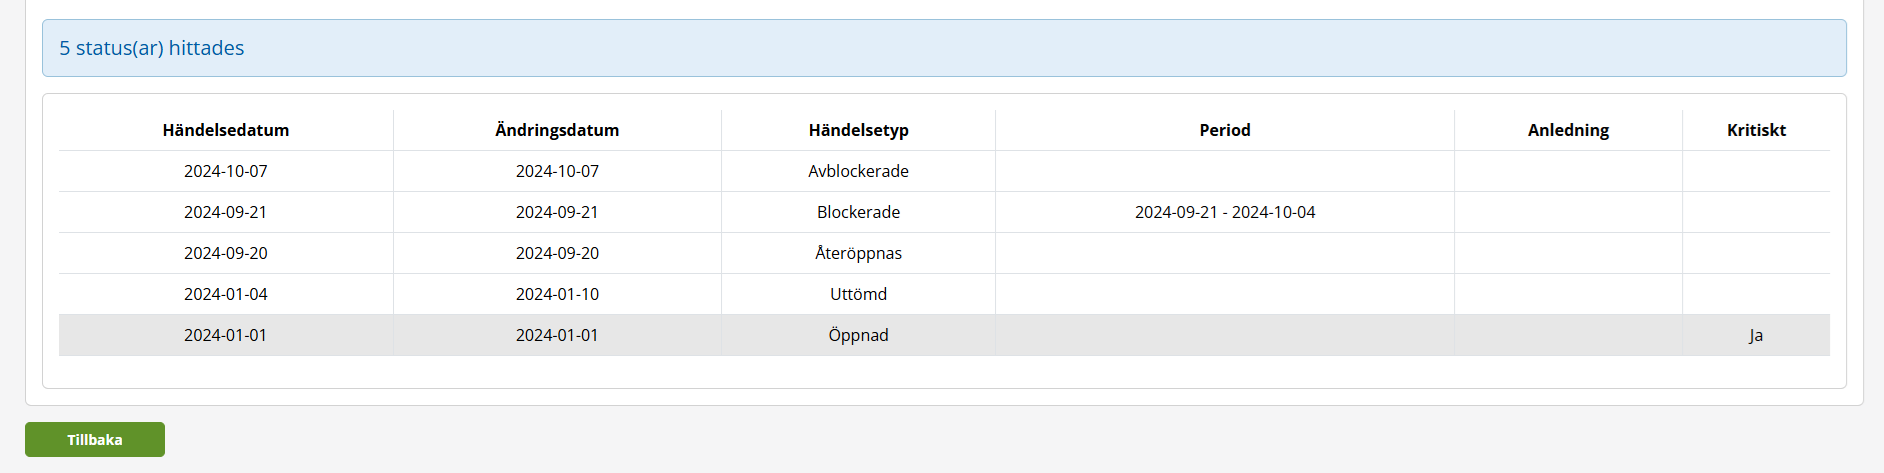Click the 2024-09-21 Ändringsdatum cell
The height and width of the screenshot is (473, 1884).
[x=557, y=212]
